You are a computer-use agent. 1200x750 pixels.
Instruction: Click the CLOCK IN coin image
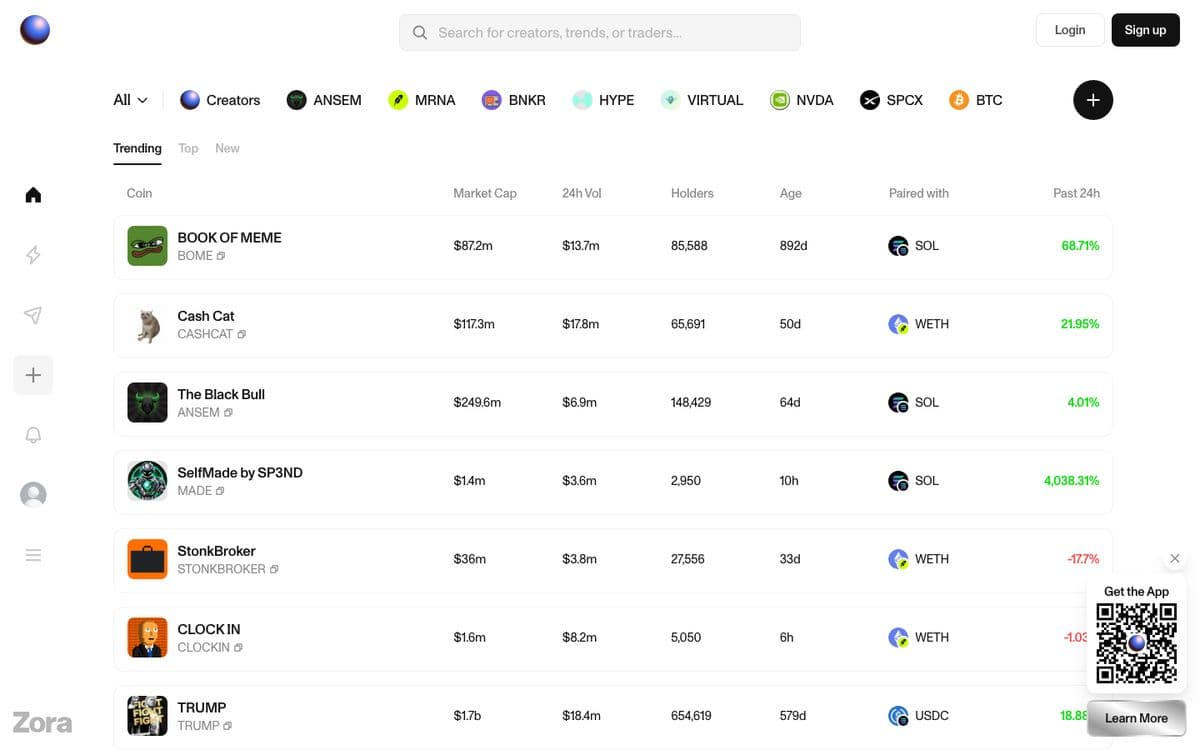pyautogui.click(x=147, y=637)
